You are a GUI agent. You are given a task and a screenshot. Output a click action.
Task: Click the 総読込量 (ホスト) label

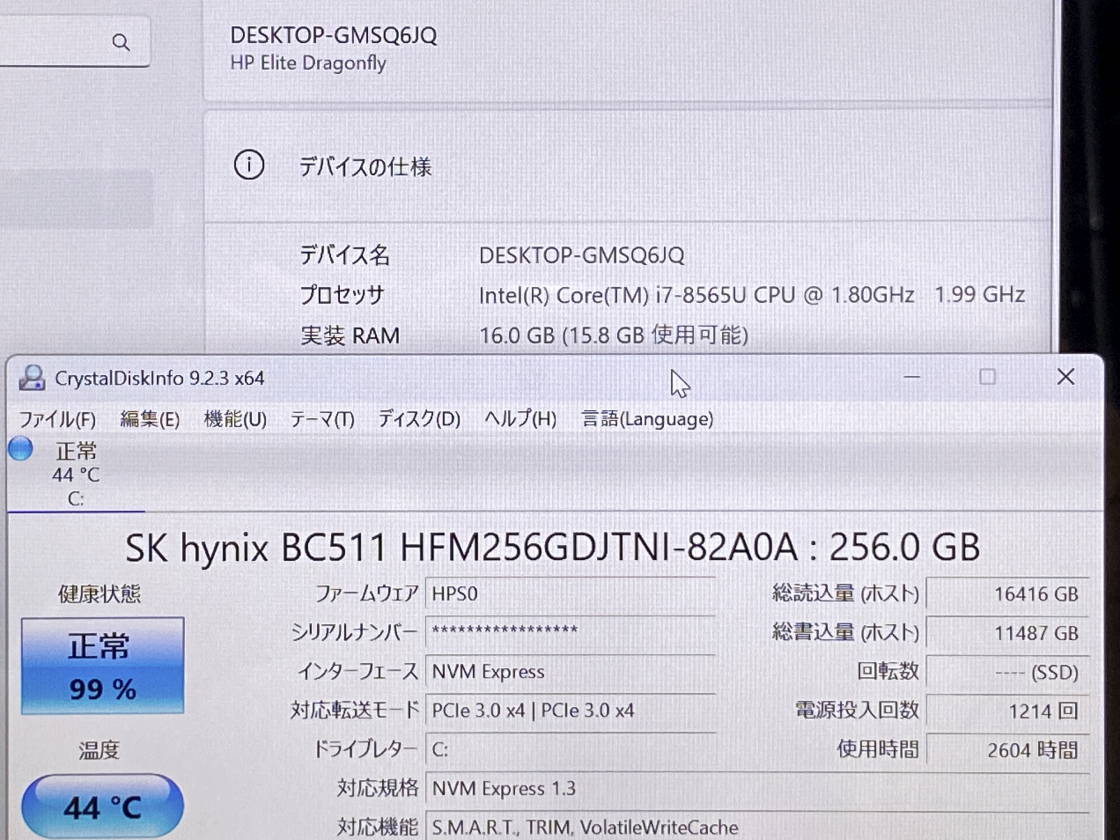click(x=846, y=594)
